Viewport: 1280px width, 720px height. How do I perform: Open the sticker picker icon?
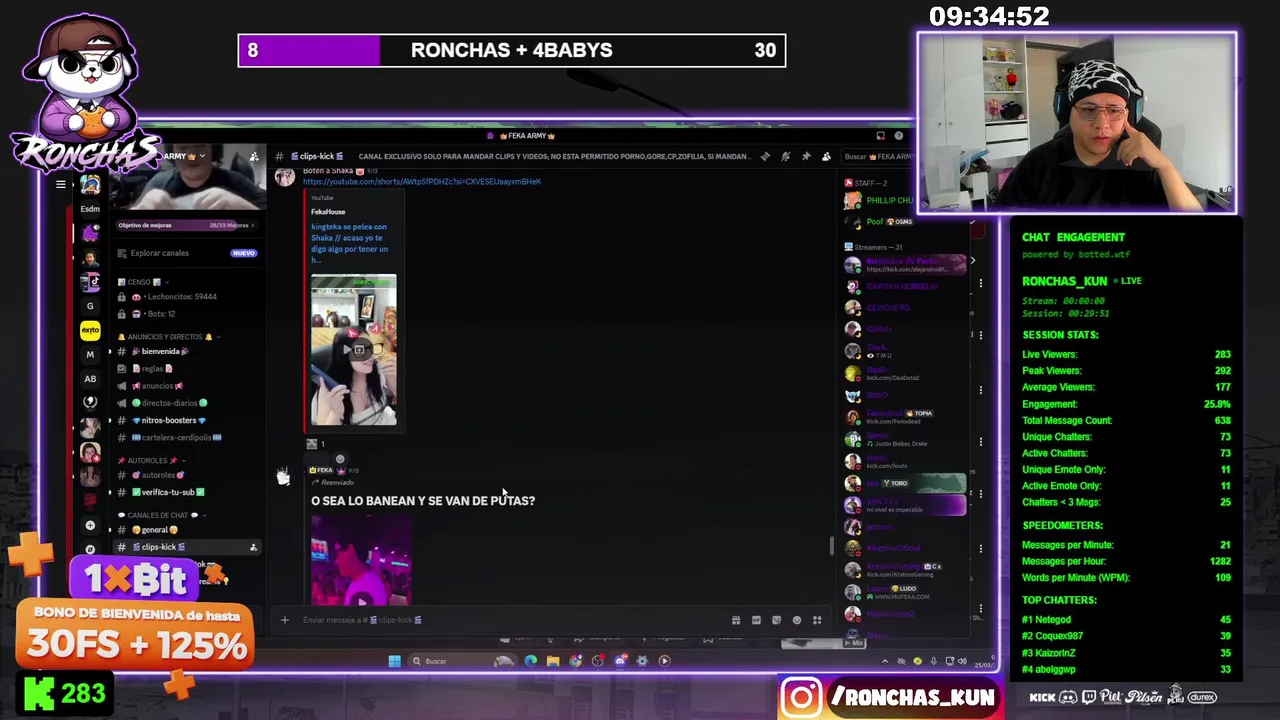[x=776, y=620]
